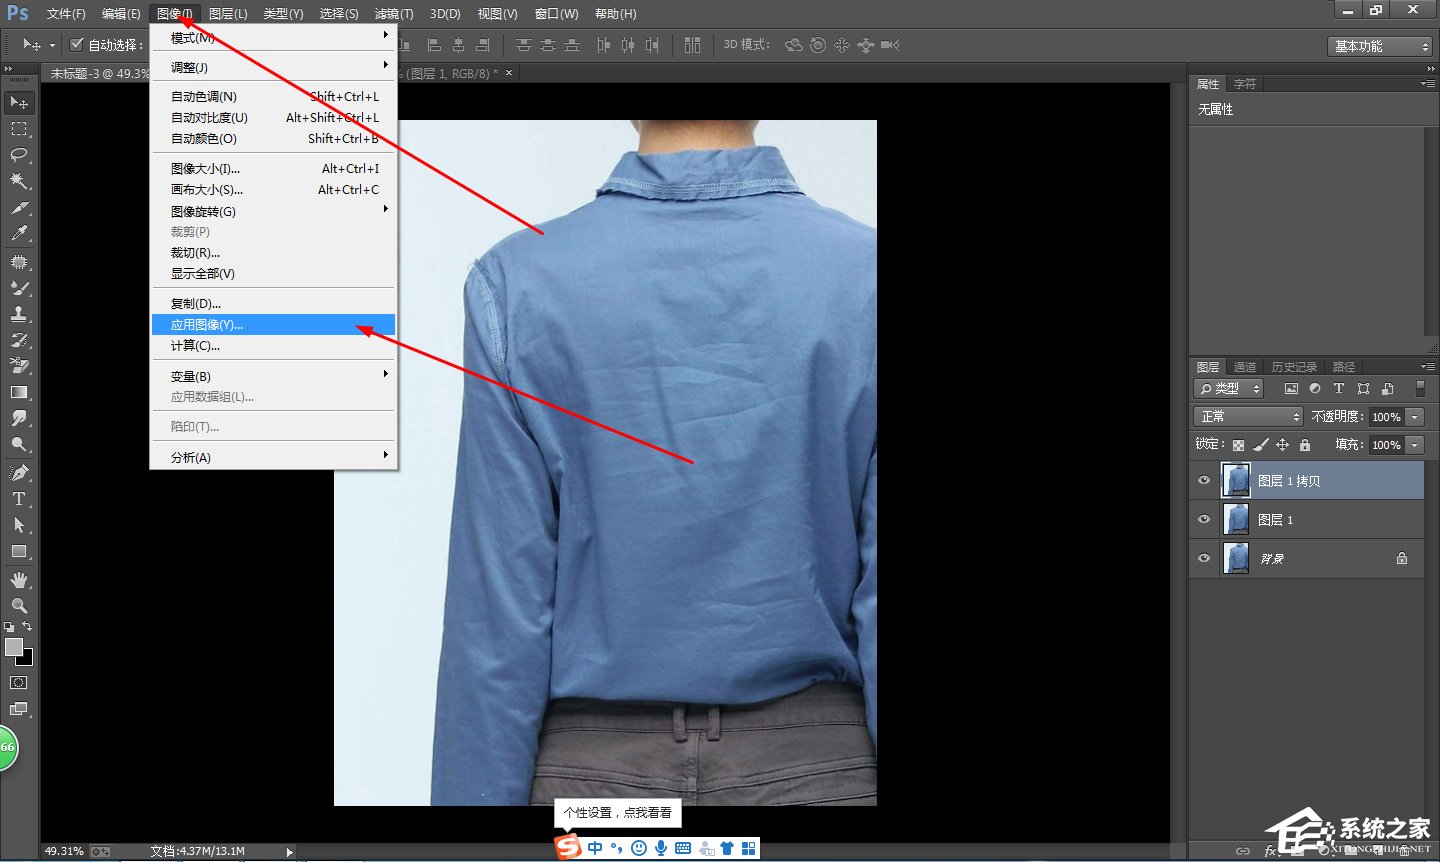Select the Horizontal Type tool
Screen dimensions: 1440x862
pos(19,498)
